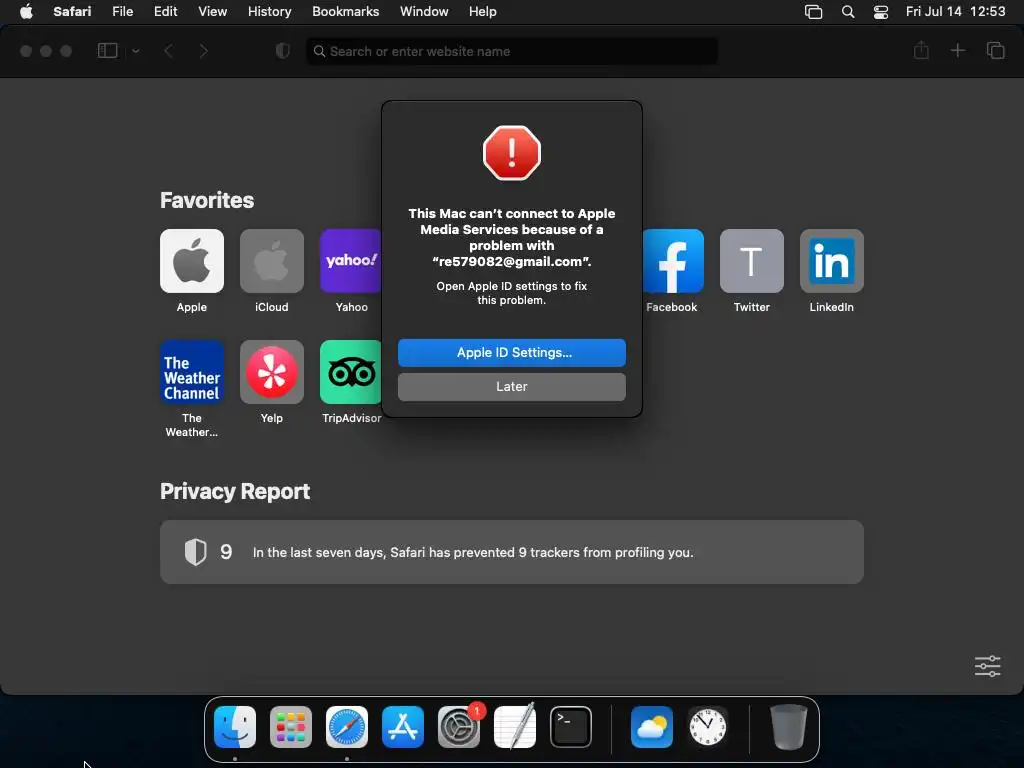Screen dimensions: 1024x768
Task: Open the Apple menu
Action: pyautogui.click(x=26, y=12)
